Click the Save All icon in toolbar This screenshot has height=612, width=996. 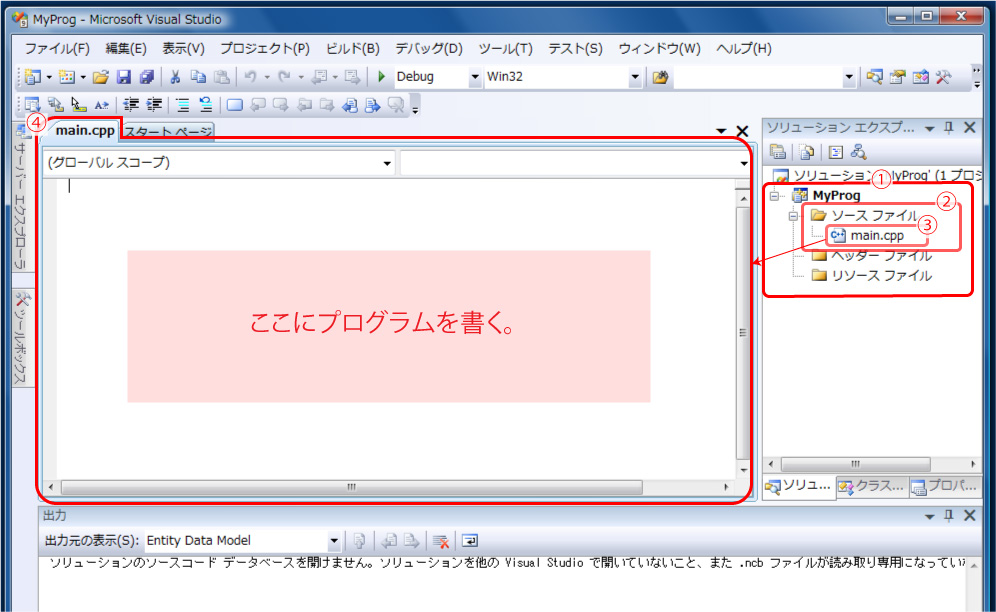(x=147, y=77)
